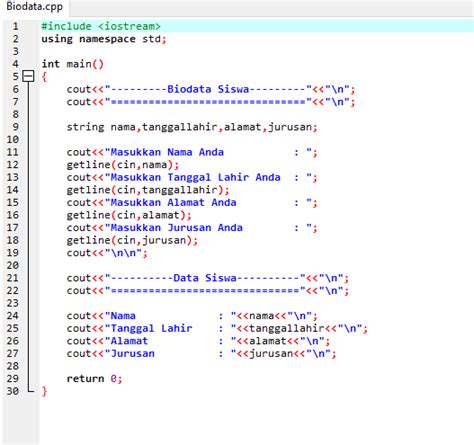Viewport: 474px width, 445px height.
Task: Click 'Masukkan Jurusan Anda' string
Action: pyautogui.click(x=176, y=228)
